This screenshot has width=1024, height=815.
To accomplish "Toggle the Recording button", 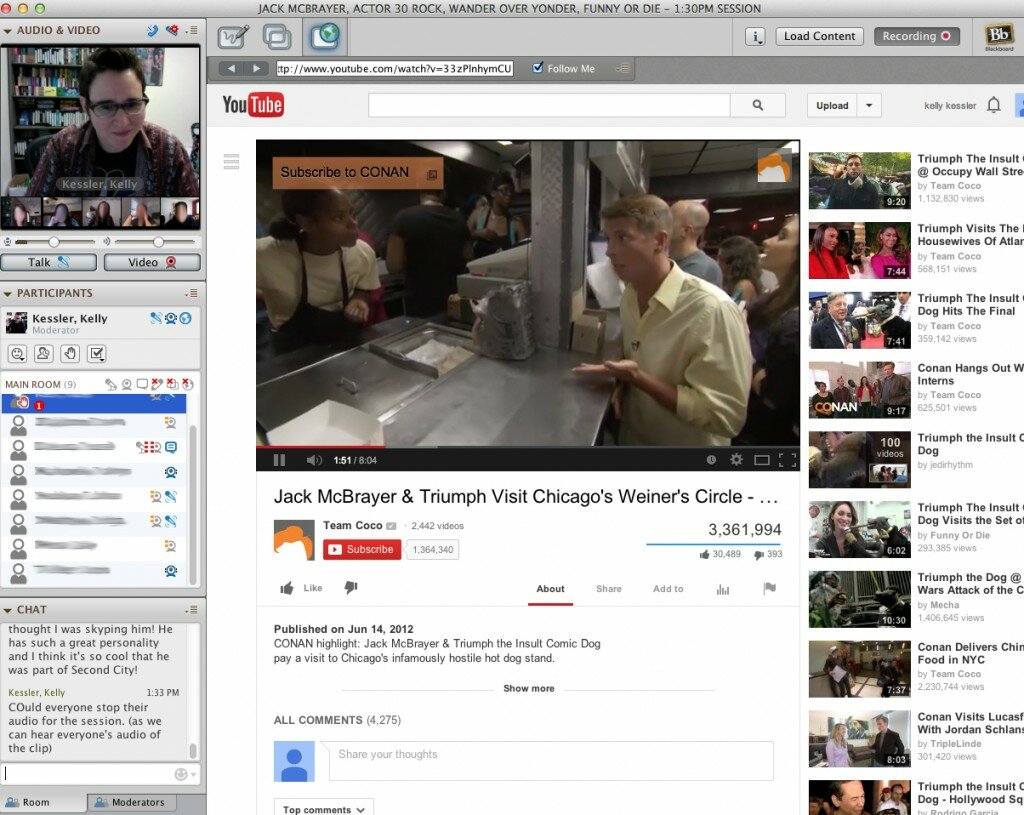I will (916, 37).
